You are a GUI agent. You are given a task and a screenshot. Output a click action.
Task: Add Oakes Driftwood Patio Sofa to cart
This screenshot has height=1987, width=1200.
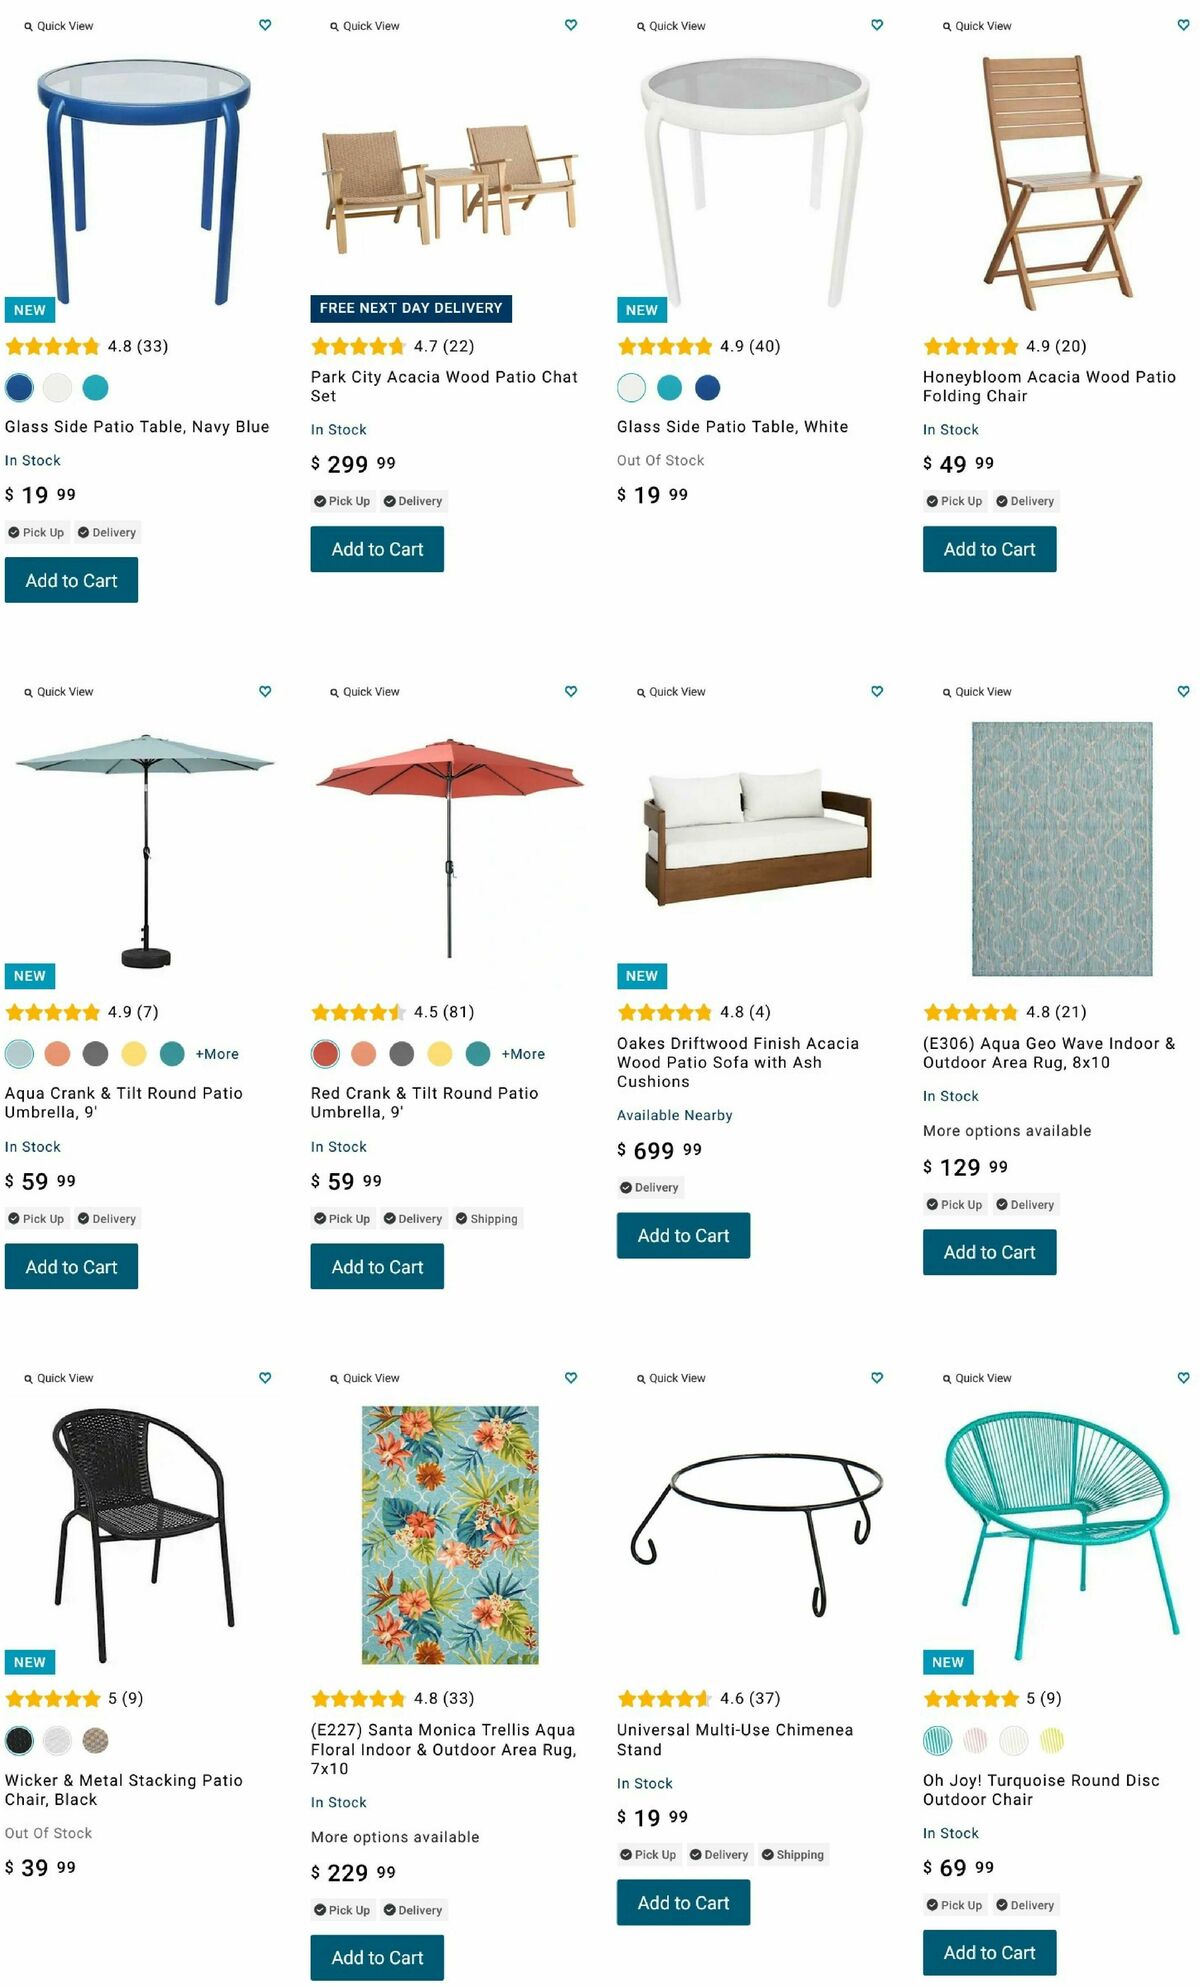683,1235
